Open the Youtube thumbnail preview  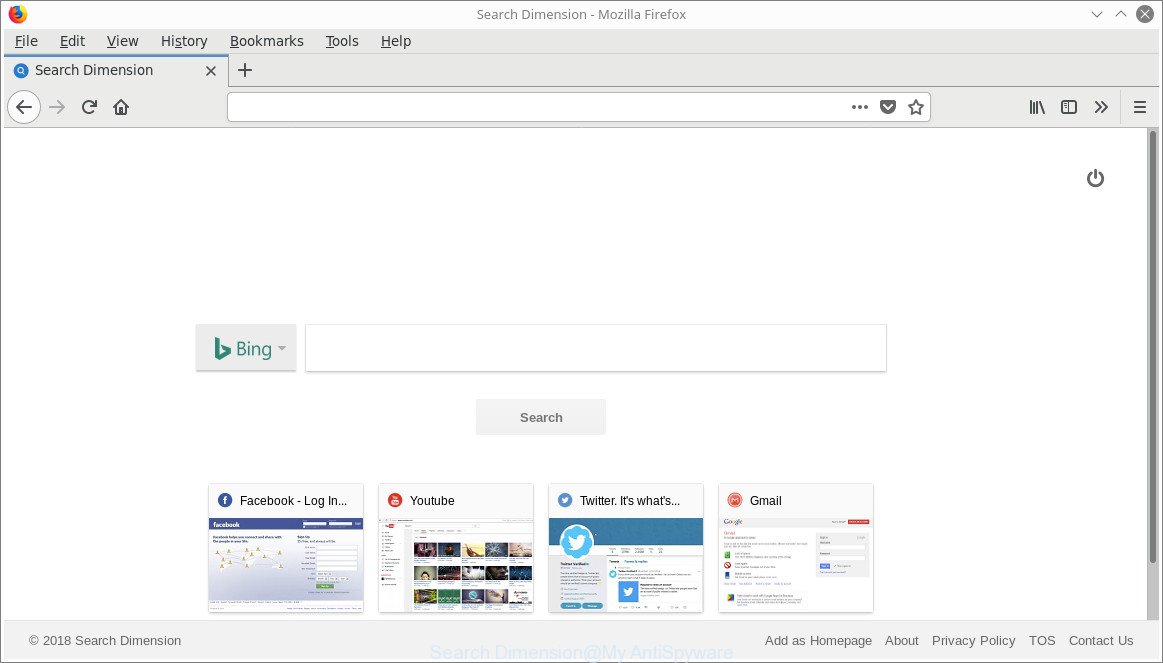pos(456,564)
